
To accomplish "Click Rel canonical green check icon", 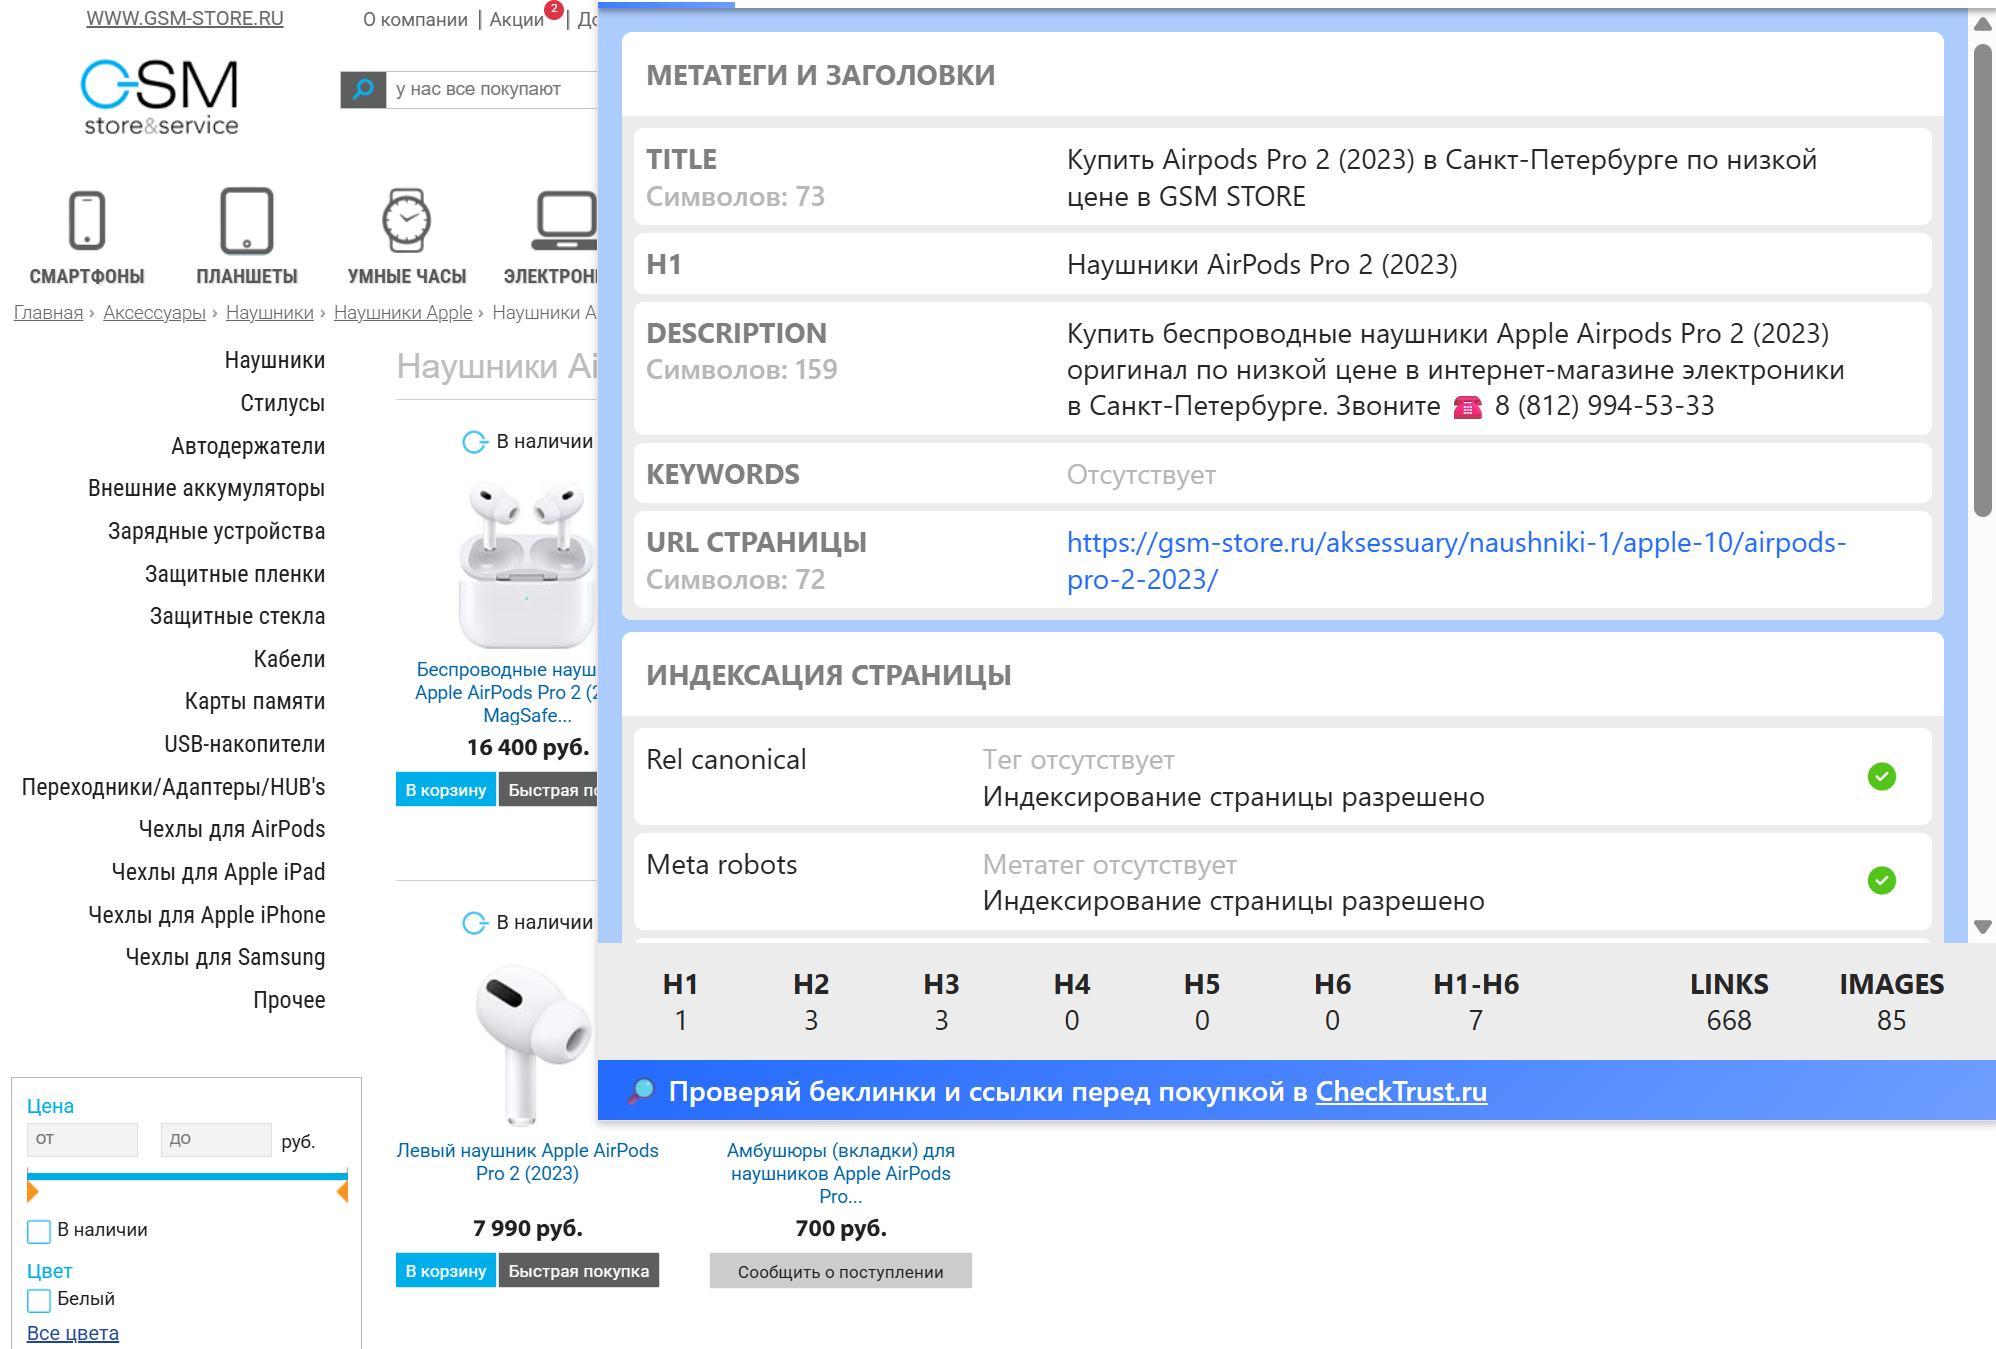I will tap(1881, 777).
